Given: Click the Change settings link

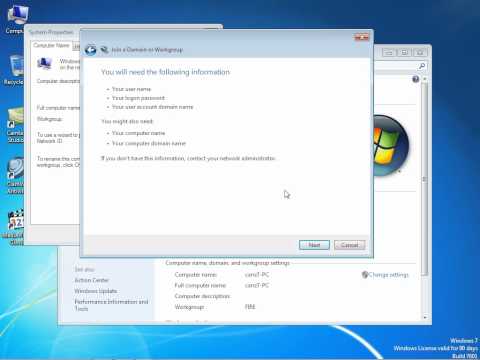Looking at the screenshot, I should pos(388,275).
